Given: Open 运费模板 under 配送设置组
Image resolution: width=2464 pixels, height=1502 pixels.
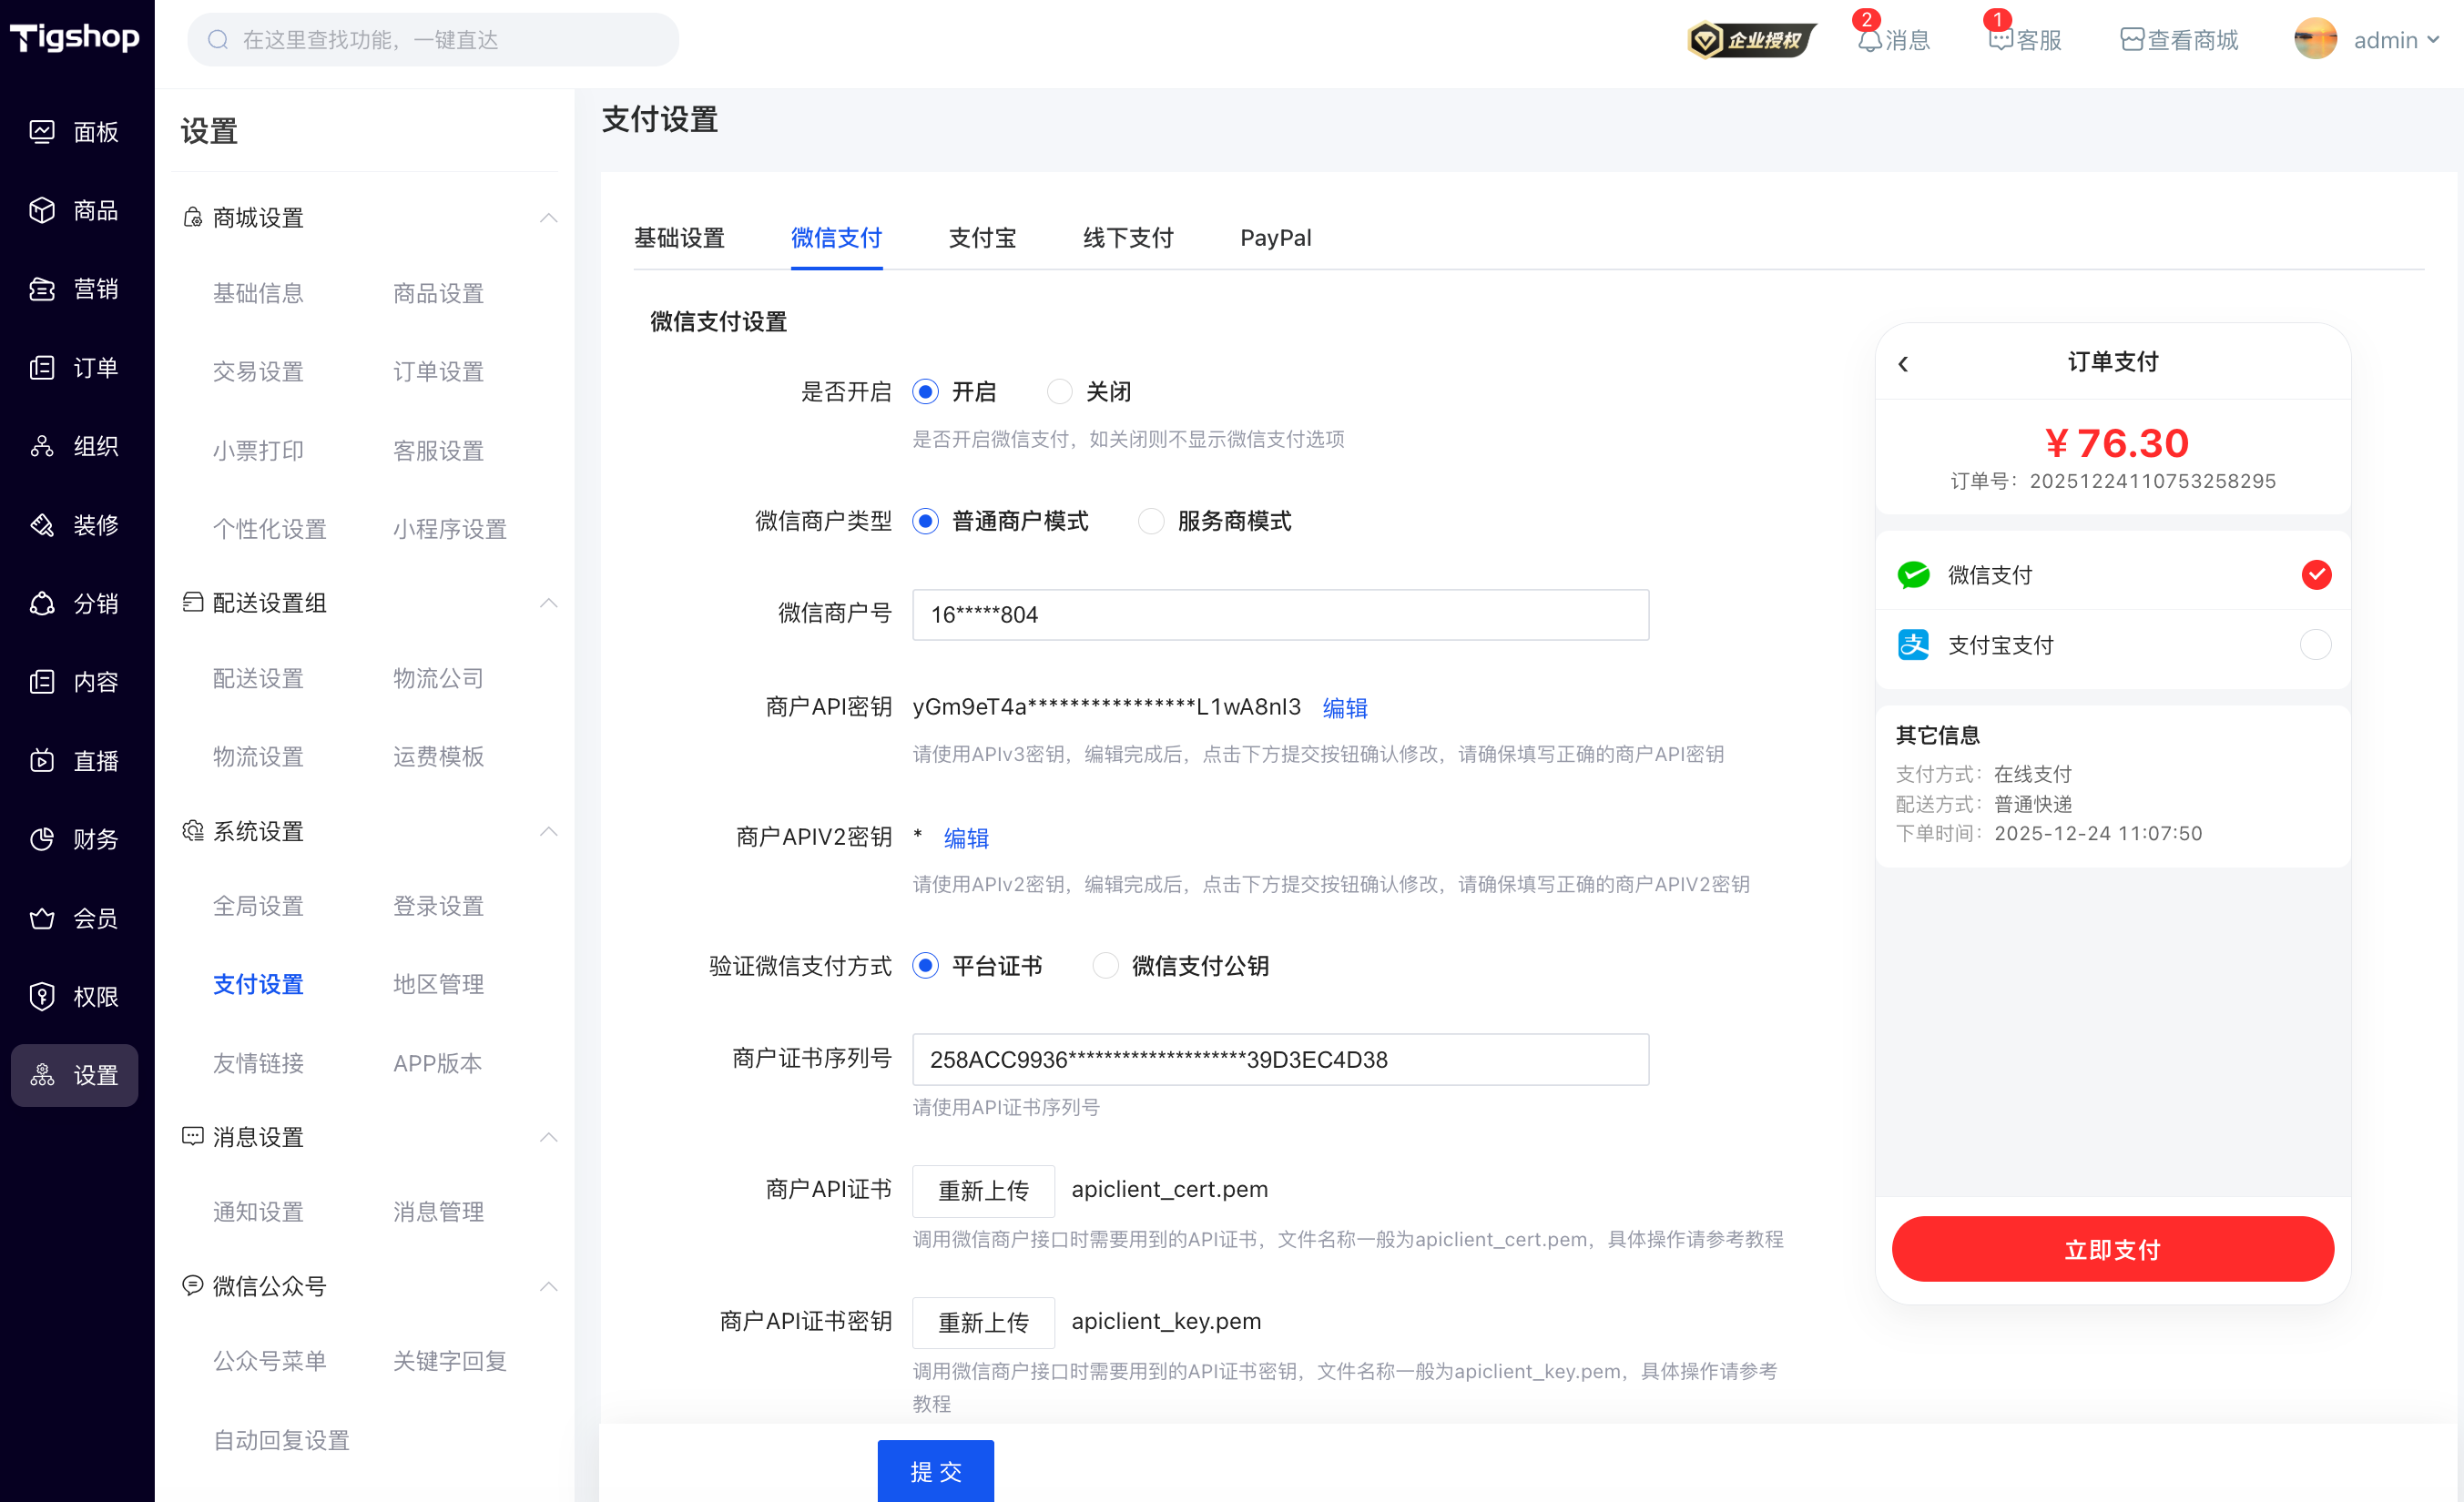Looking at the screenshot, I should [x=438, y=757].
